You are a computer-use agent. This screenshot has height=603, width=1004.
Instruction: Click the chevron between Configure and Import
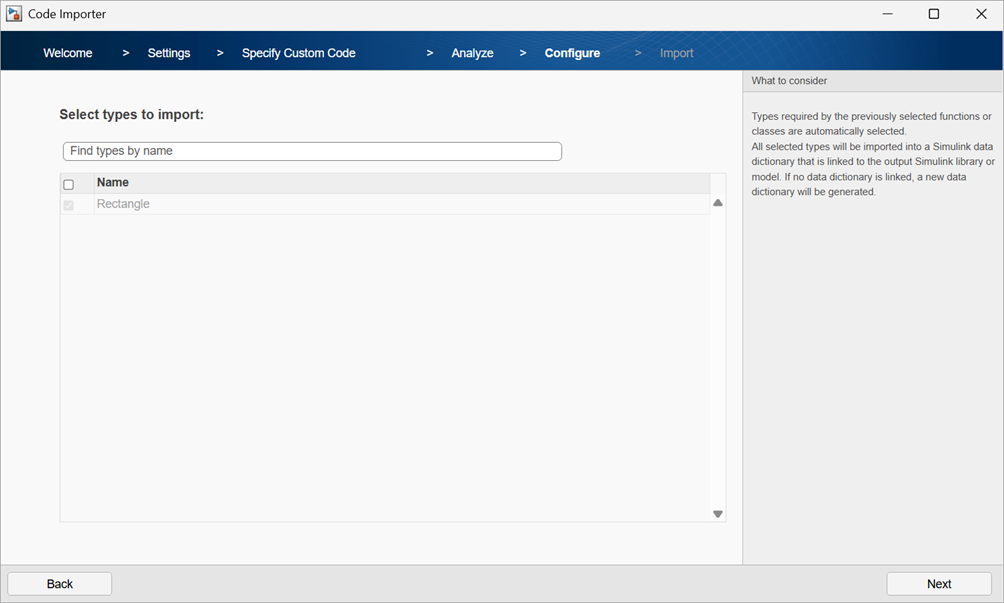click(637, 52)
